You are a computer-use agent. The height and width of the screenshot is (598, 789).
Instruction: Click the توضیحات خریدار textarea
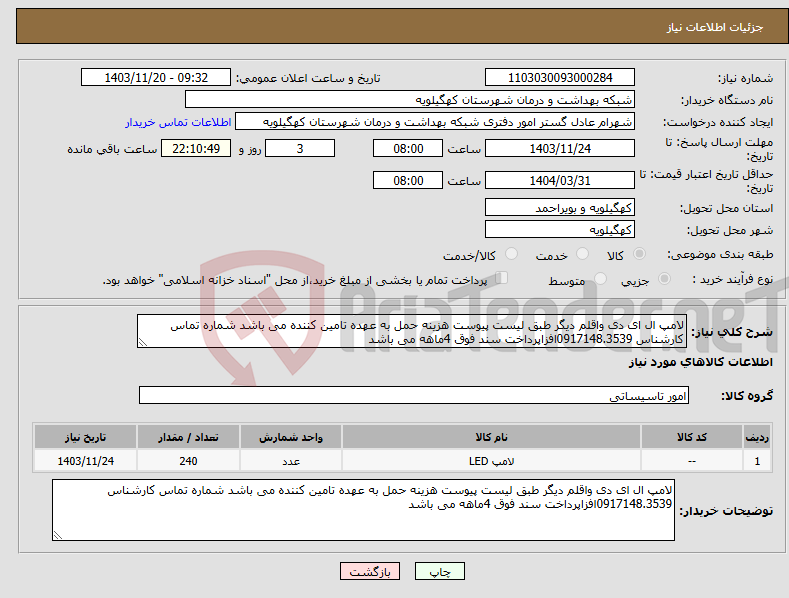click(363, 510)
